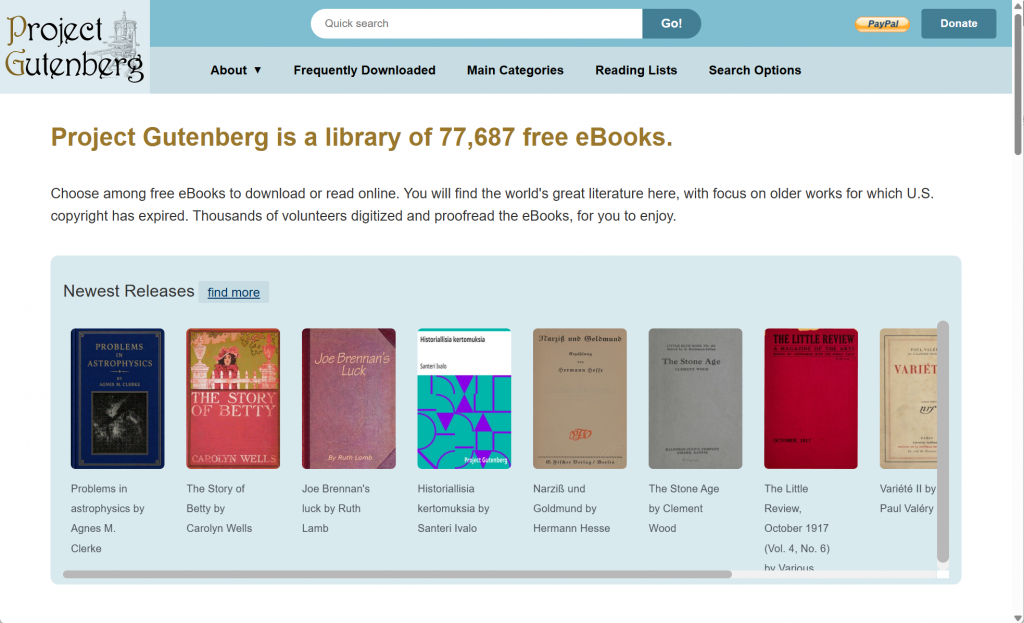The width and height of the screenshot is (1024, 623).
Task: Expand the About dropdown menu
Action: coord(236,70)
